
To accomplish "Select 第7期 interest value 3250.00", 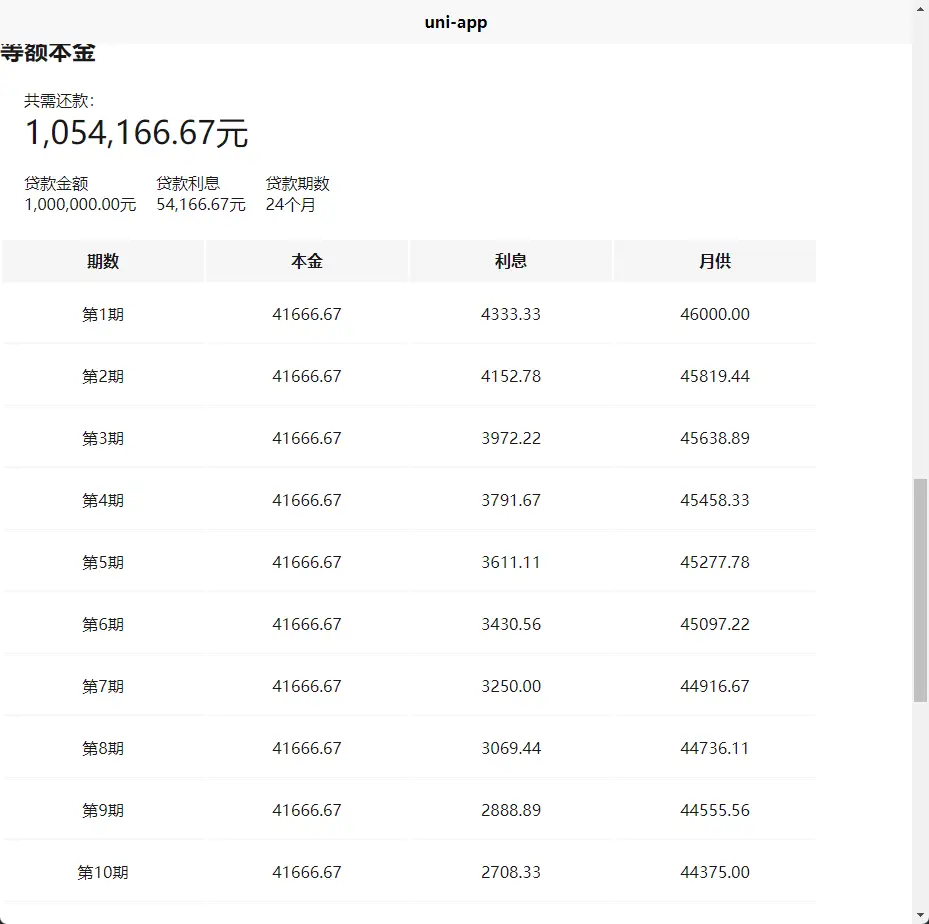I will coord(511,687).
